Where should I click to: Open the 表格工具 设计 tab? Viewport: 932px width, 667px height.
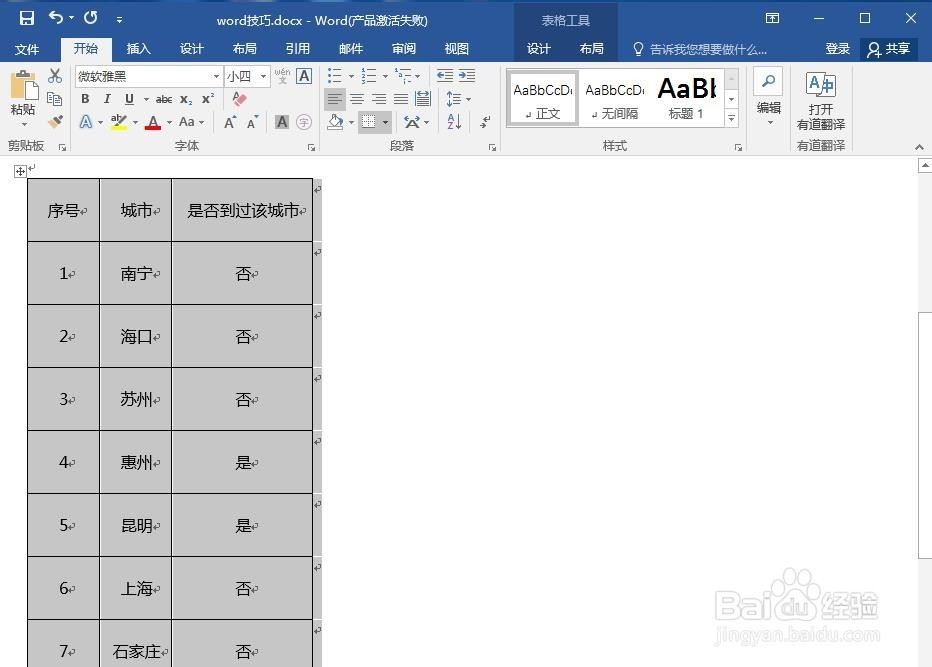(539, 48)
